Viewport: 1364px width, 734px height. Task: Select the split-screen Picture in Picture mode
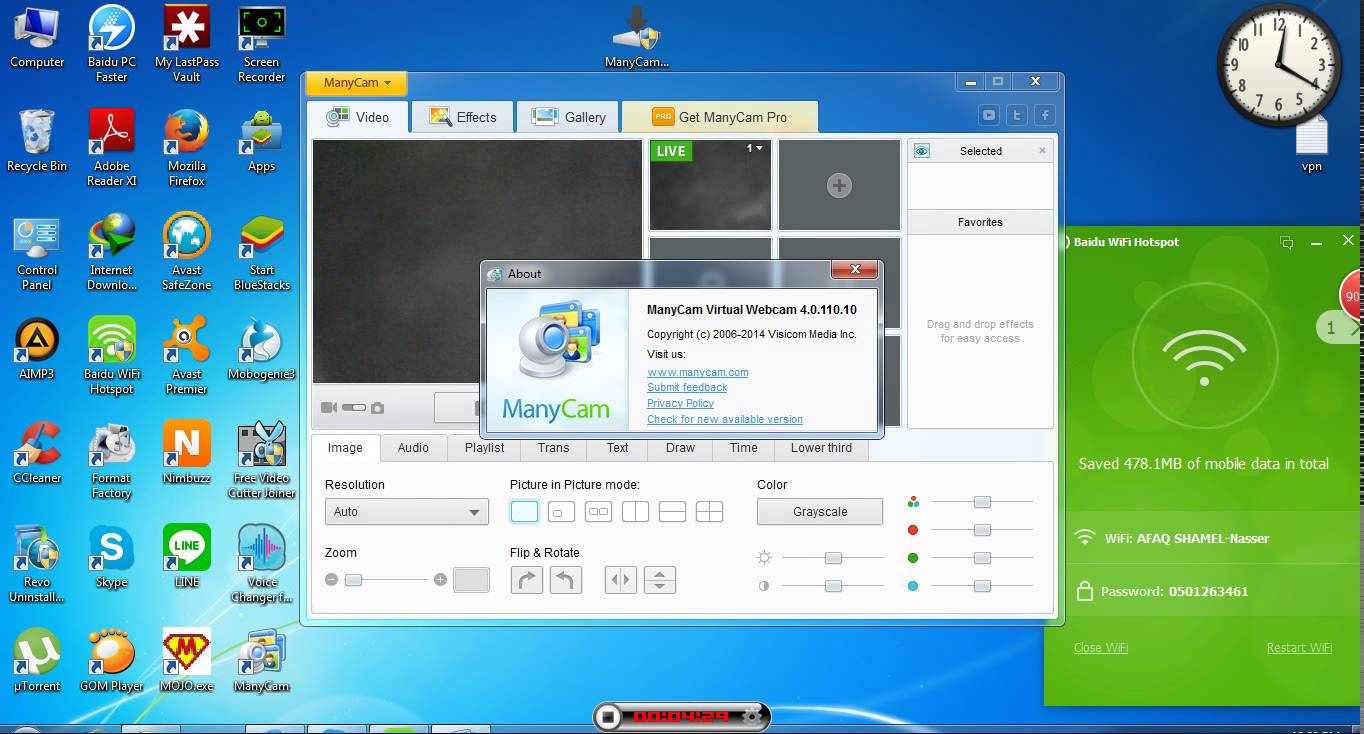[635, 511]
